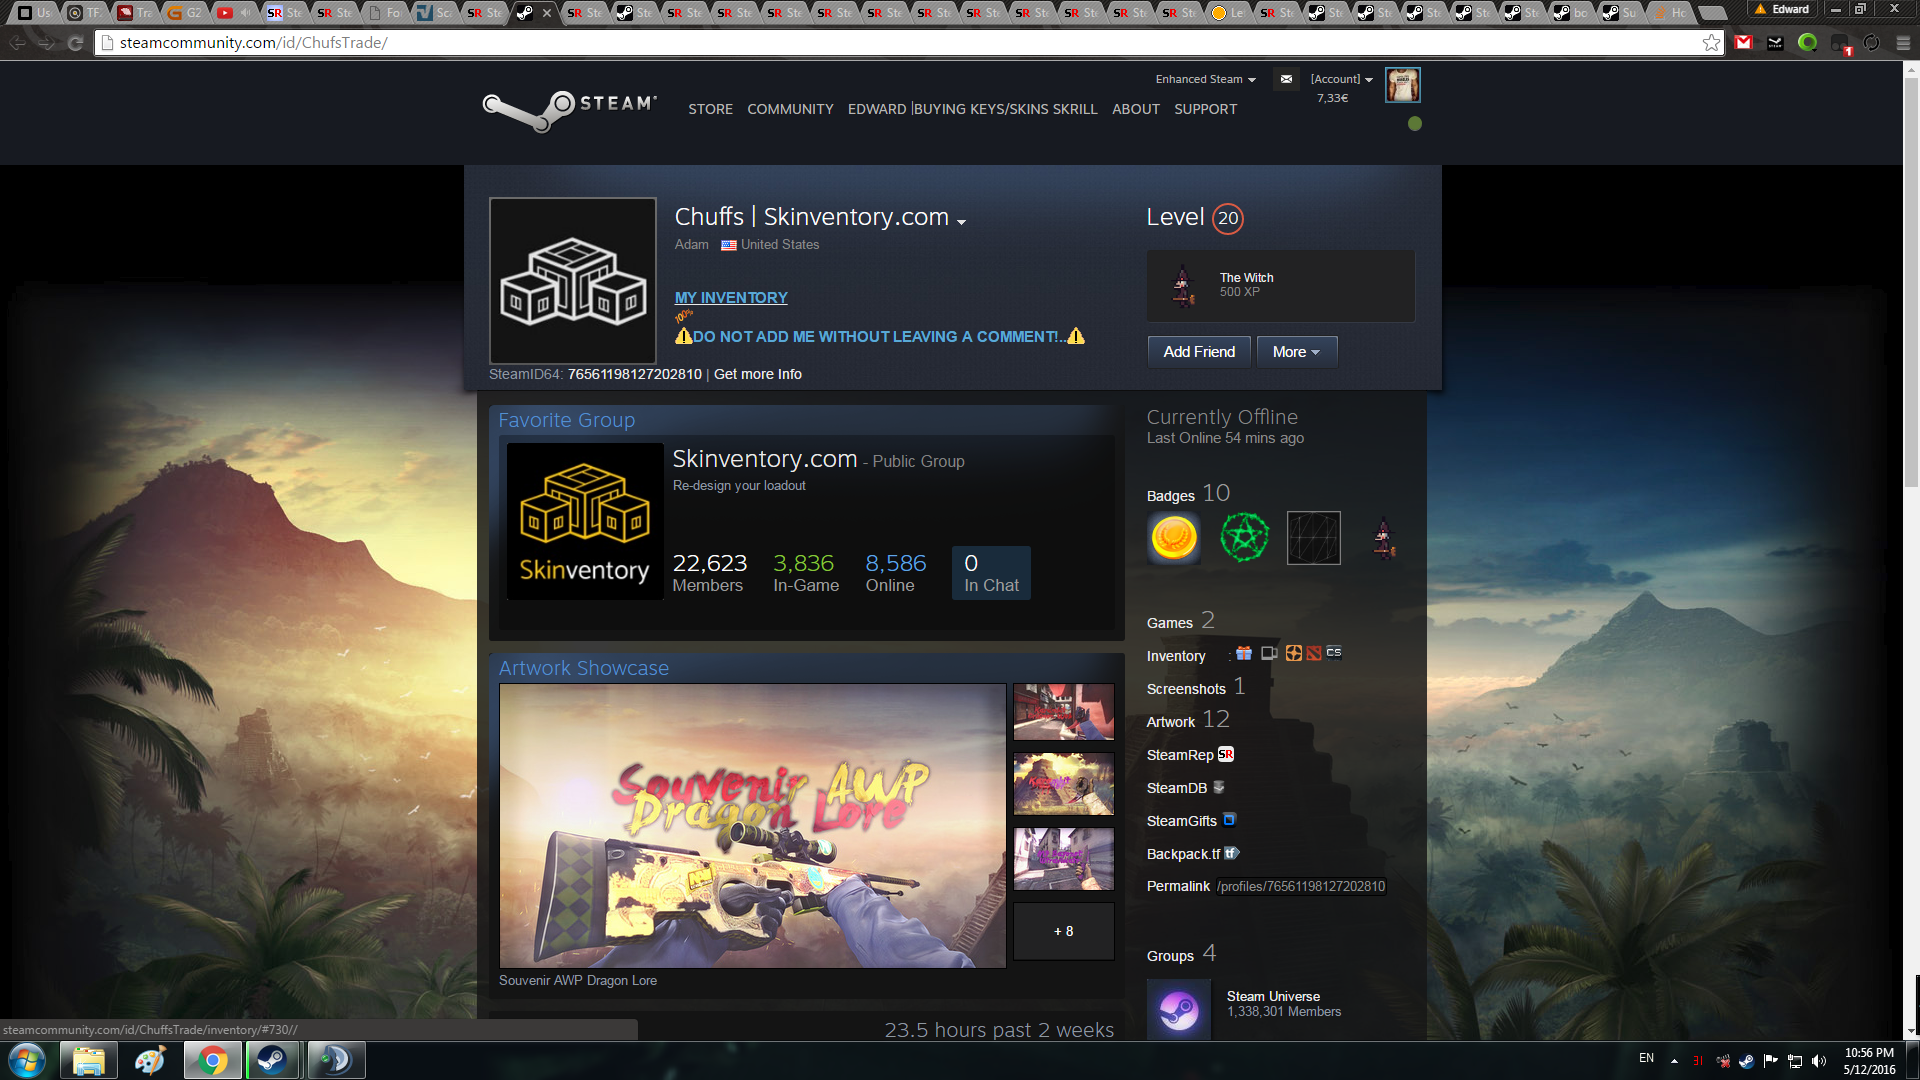Open the gift box inventory icon

[1244, 653]
